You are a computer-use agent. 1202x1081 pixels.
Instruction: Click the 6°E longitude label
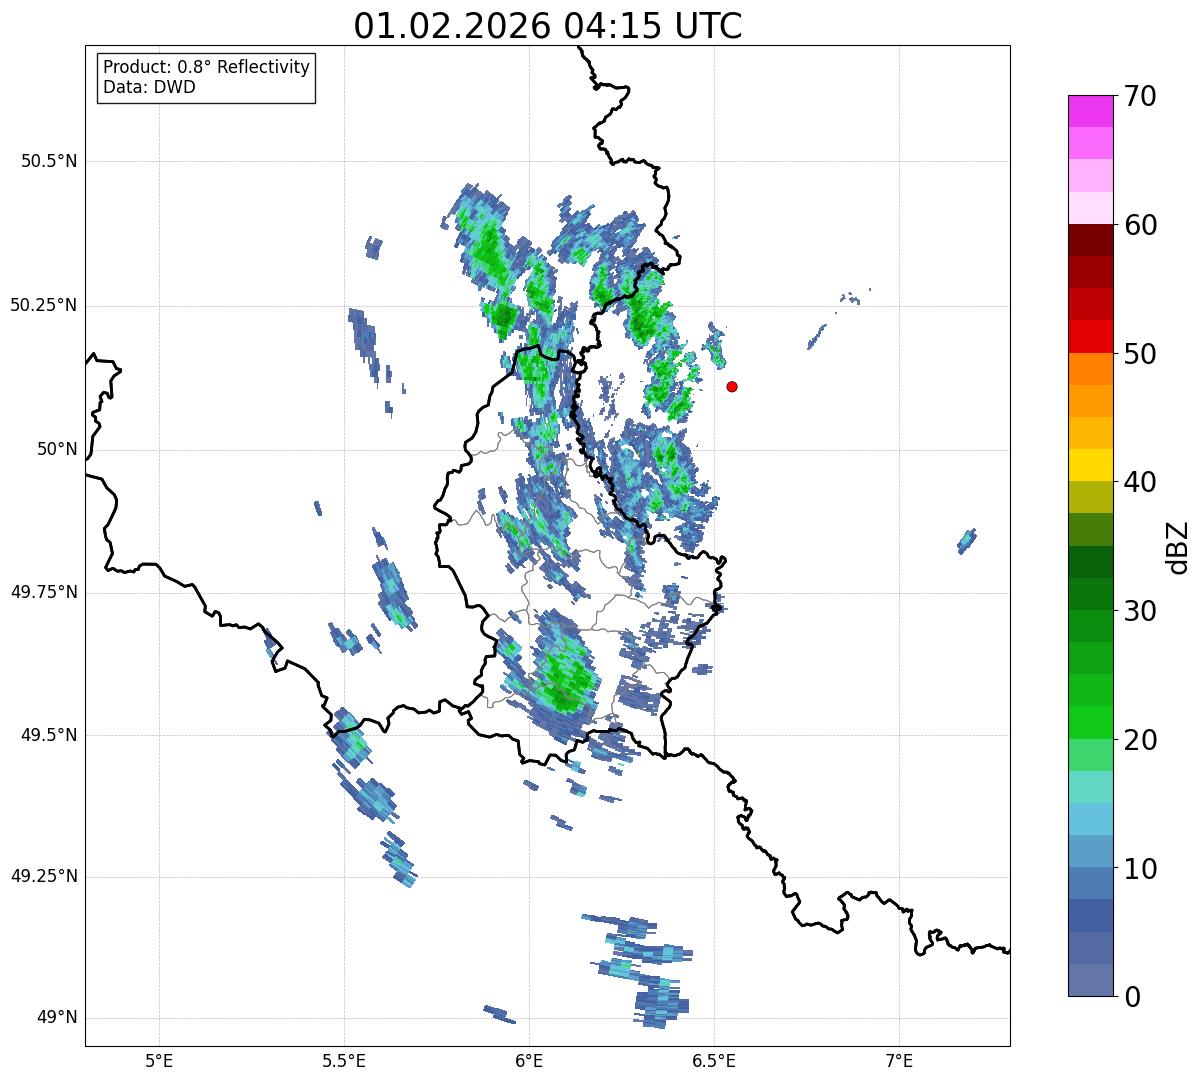[529, 1060]
